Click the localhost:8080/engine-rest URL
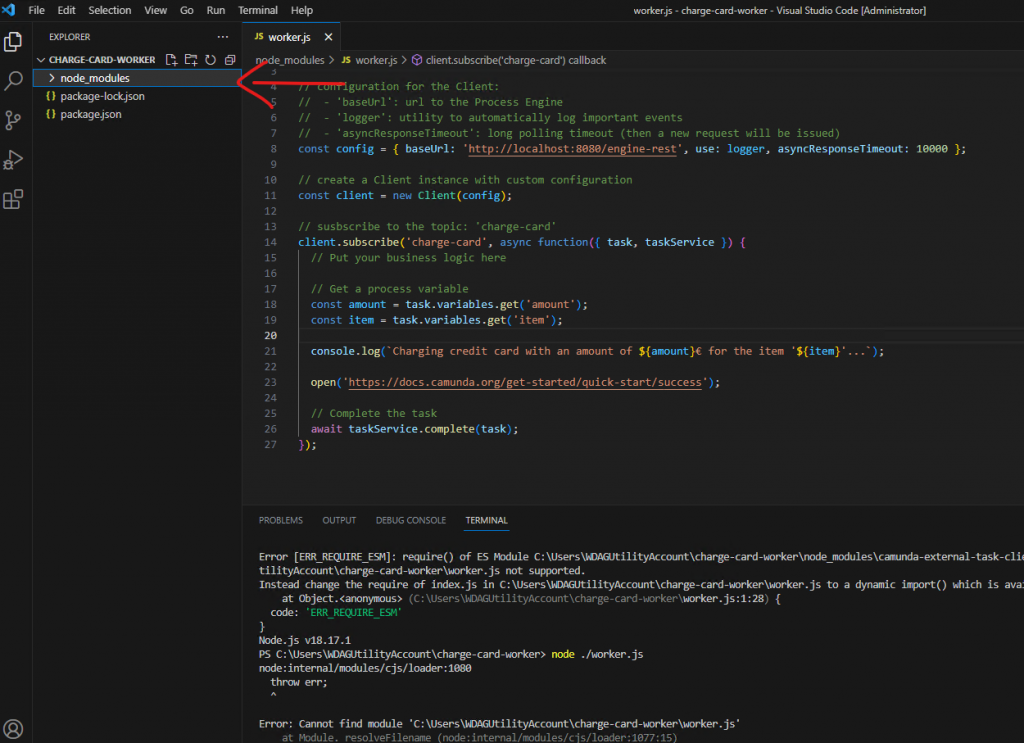Viewport: 1024px width, 743px height. pyautogui.click(x=572, y=149)
